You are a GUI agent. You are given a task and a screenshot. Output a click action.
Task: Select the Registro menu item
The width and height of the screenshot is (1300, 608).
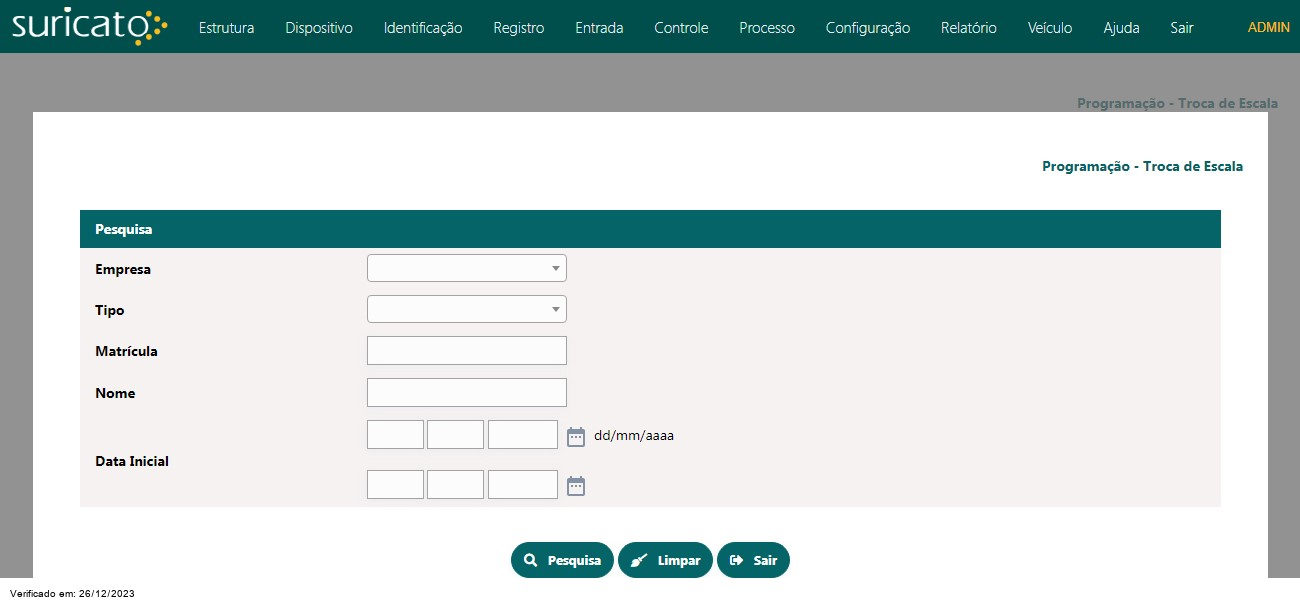pyautogui.click(x=519, y=28)
